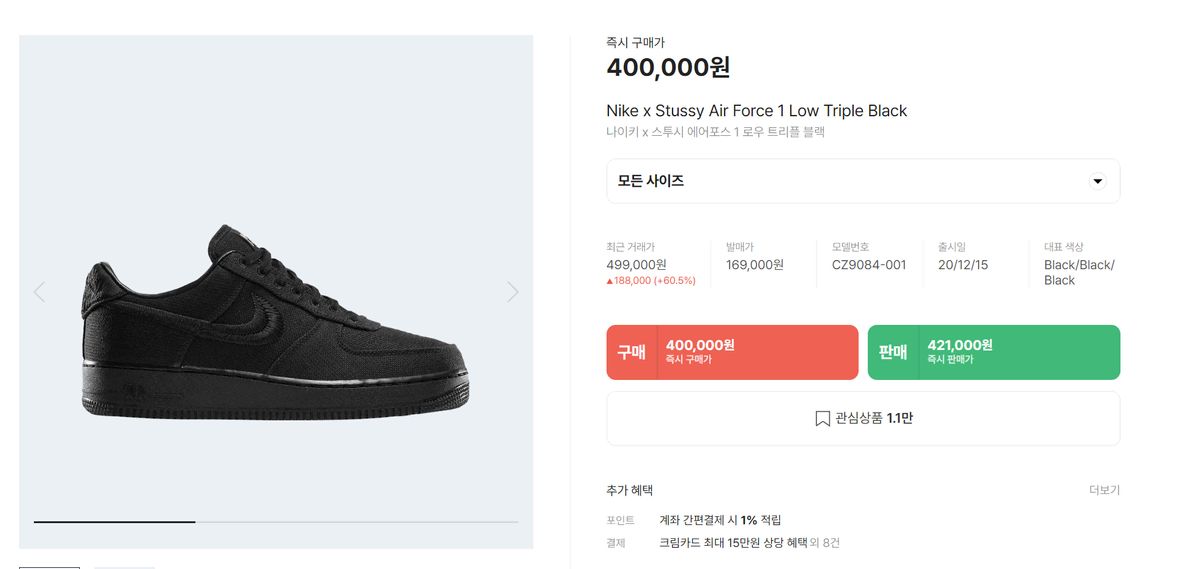
Task: Click the red 구매 buy button
Action: 733,353
